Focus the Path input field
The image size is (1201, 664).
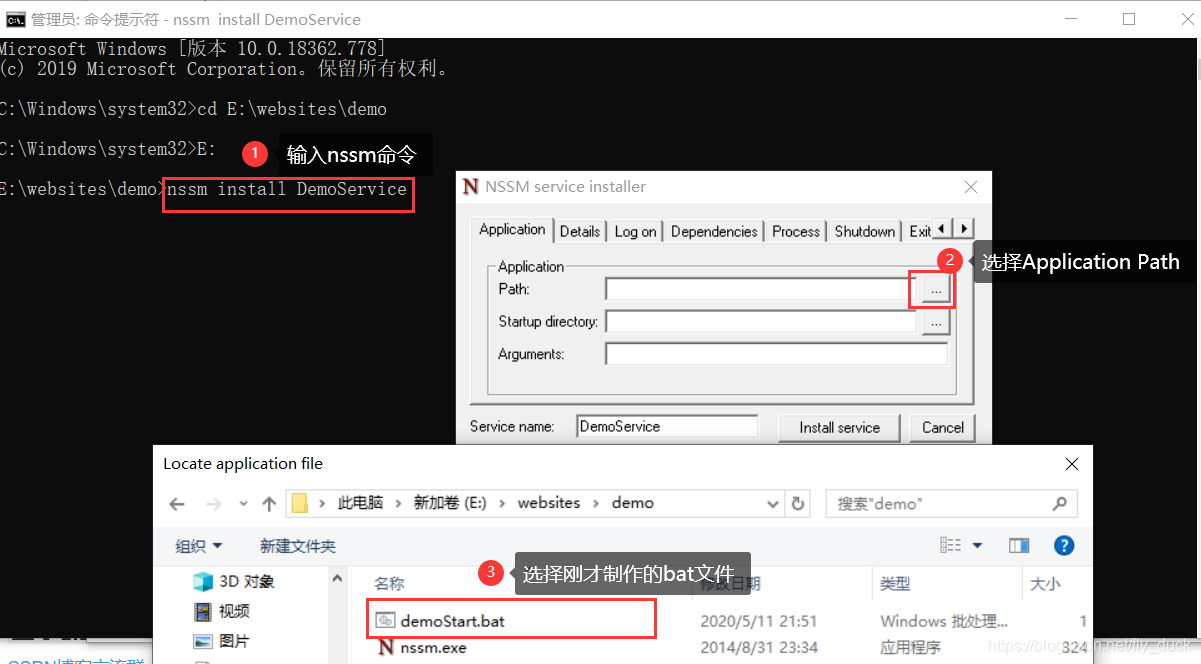pos(760,289)
